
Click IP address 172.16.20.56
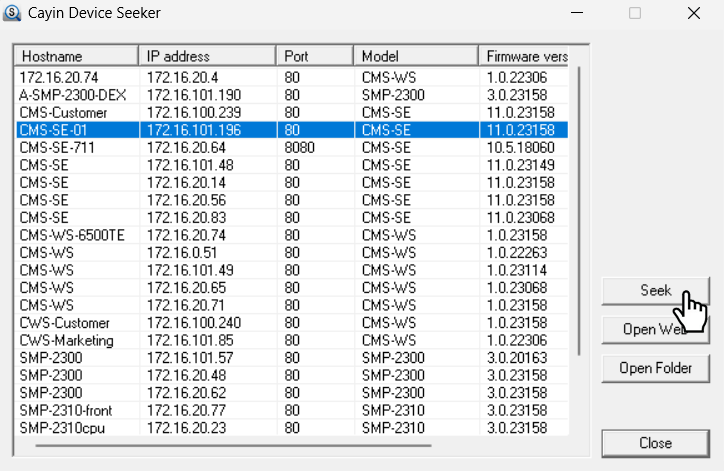point(186,200)
